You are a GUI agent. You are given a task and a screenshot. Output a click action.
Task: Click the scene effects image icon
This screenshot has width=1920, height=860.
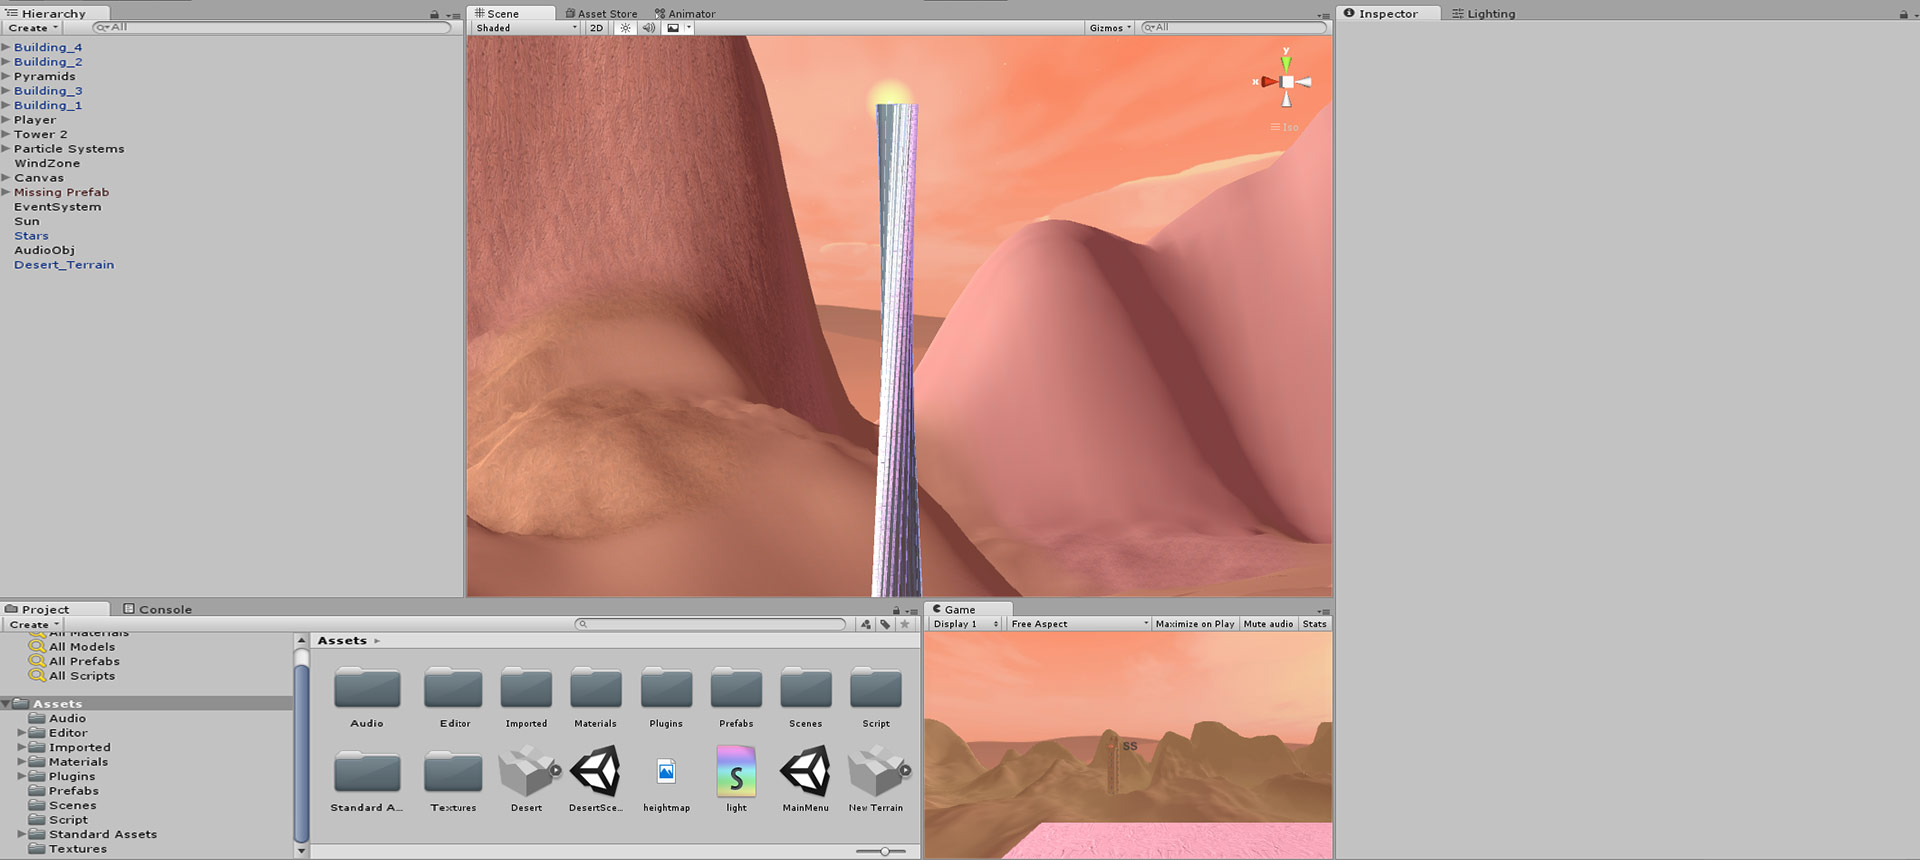(673, 28)
